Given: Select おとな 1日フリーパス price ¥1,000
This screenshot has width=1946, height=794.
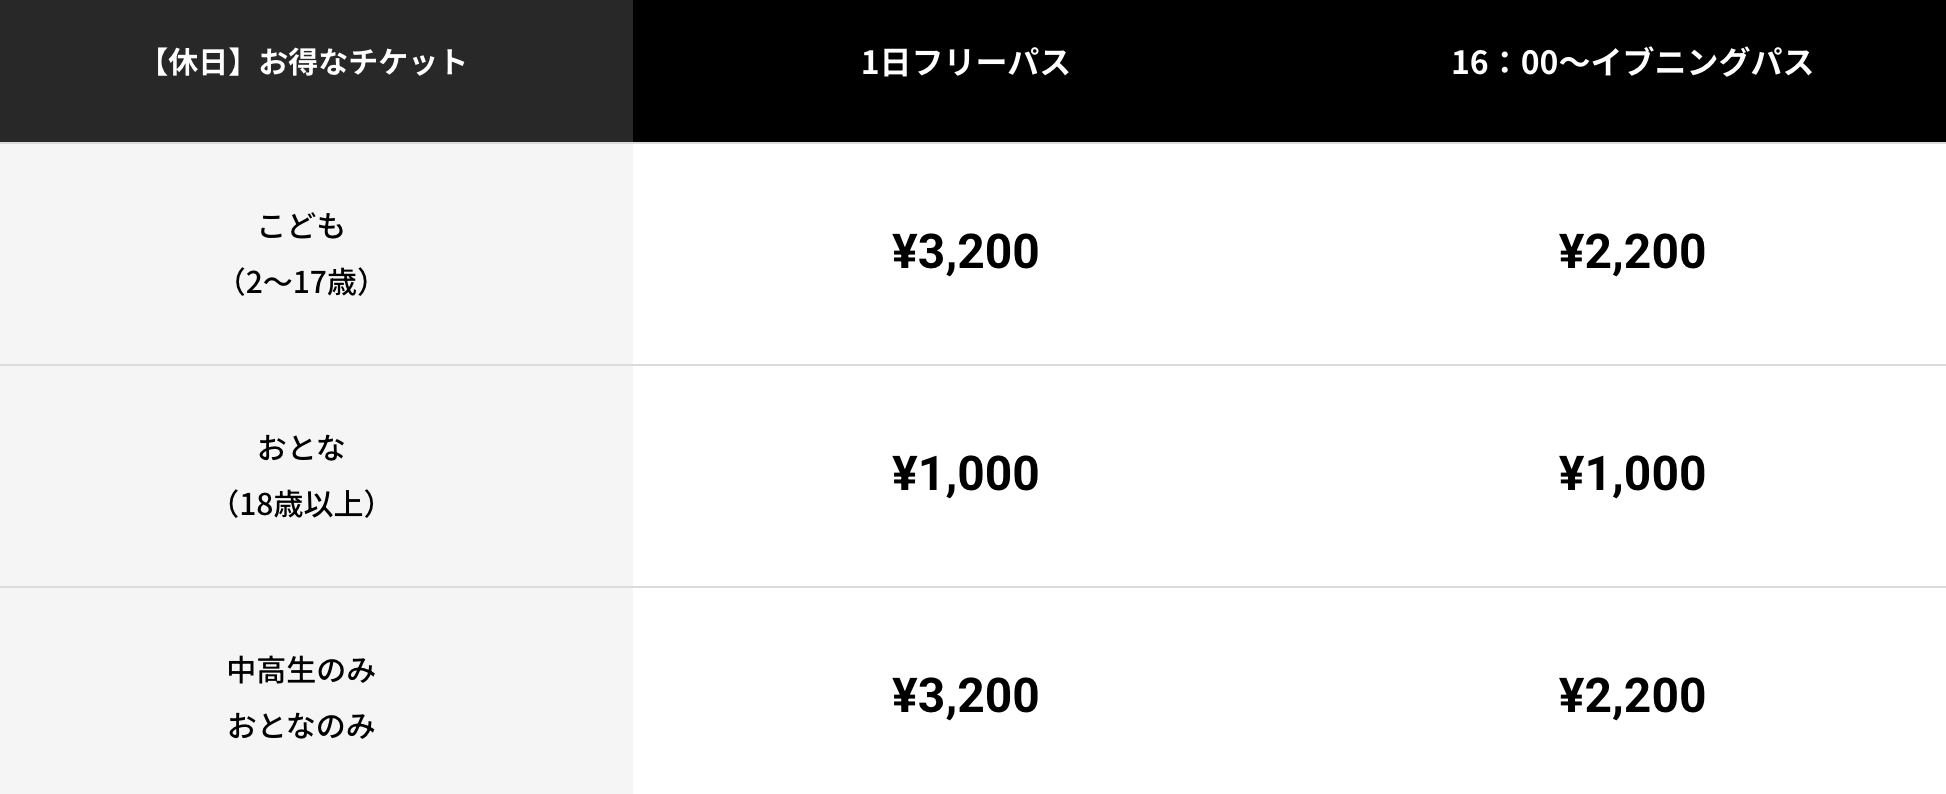Looking at the screenshot, I should (965, 473).
